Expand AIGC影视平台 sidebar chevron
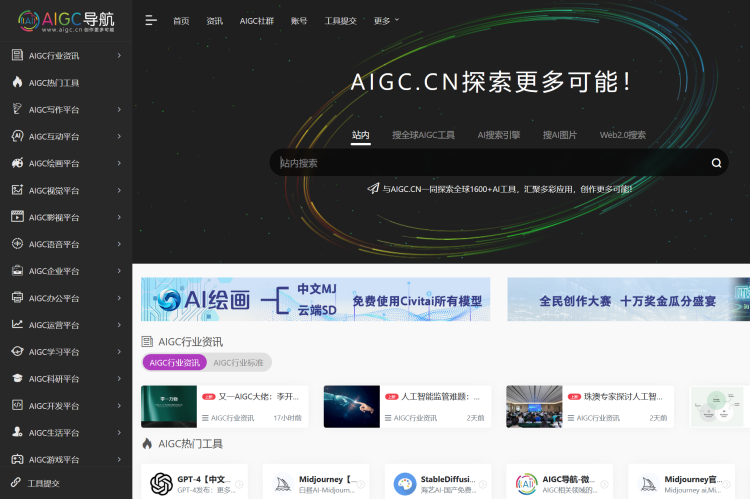This screenshot has height=499, width=750. [119, 217]
